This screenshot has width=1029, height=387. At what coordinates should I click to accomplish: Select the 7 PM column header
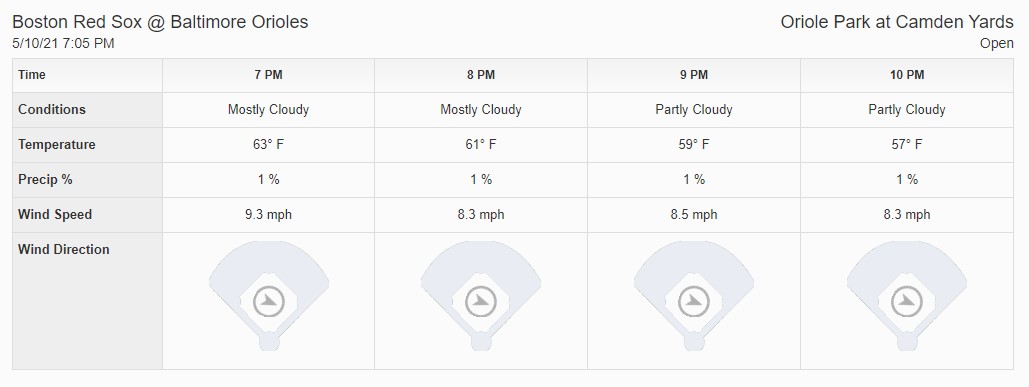[x=268, y=75]
